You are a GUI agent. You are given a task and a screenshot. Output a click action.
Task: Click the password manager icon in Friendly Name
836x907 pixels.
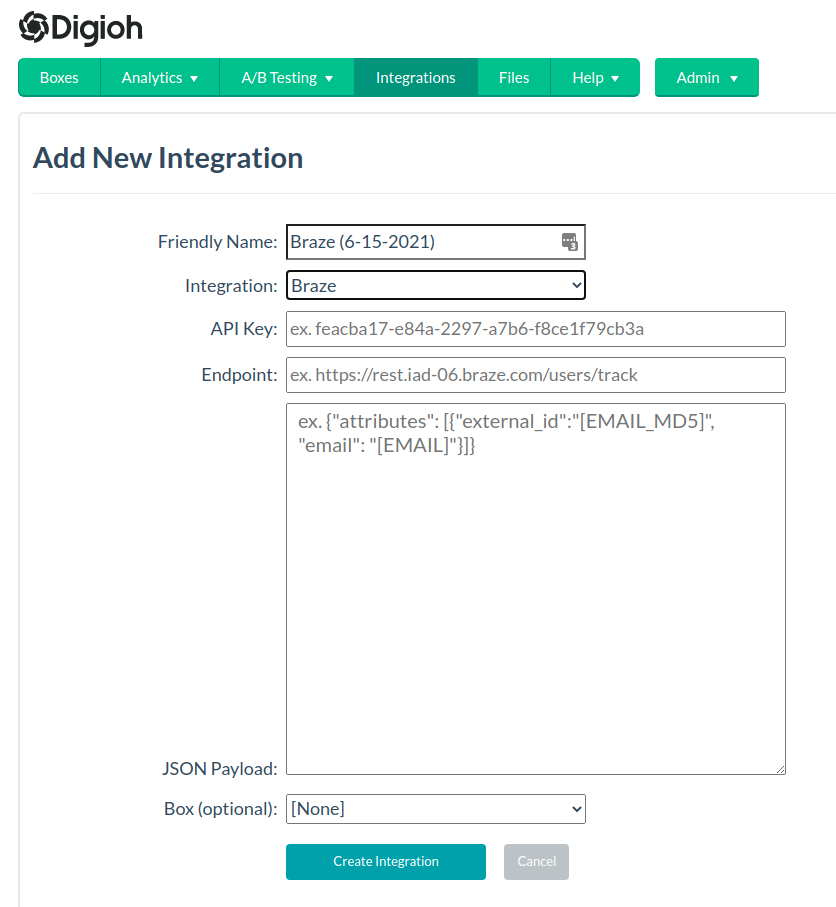pos(569,242)
